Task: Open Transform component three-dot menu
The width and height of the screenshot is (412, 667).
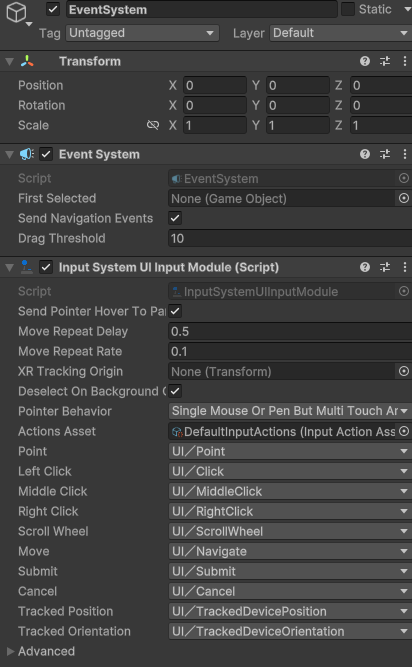Action: coord(404,61)
